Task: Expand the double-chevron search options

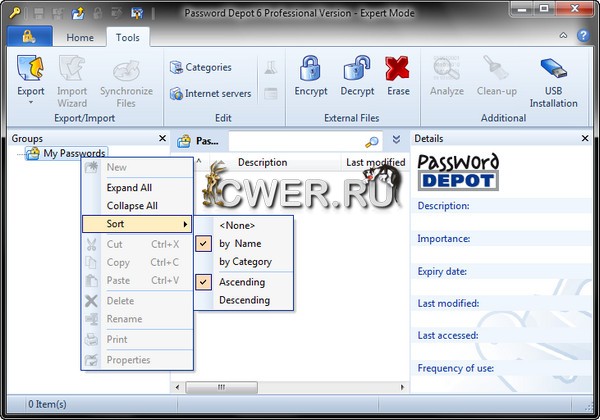Action: [x=396, y=140]
